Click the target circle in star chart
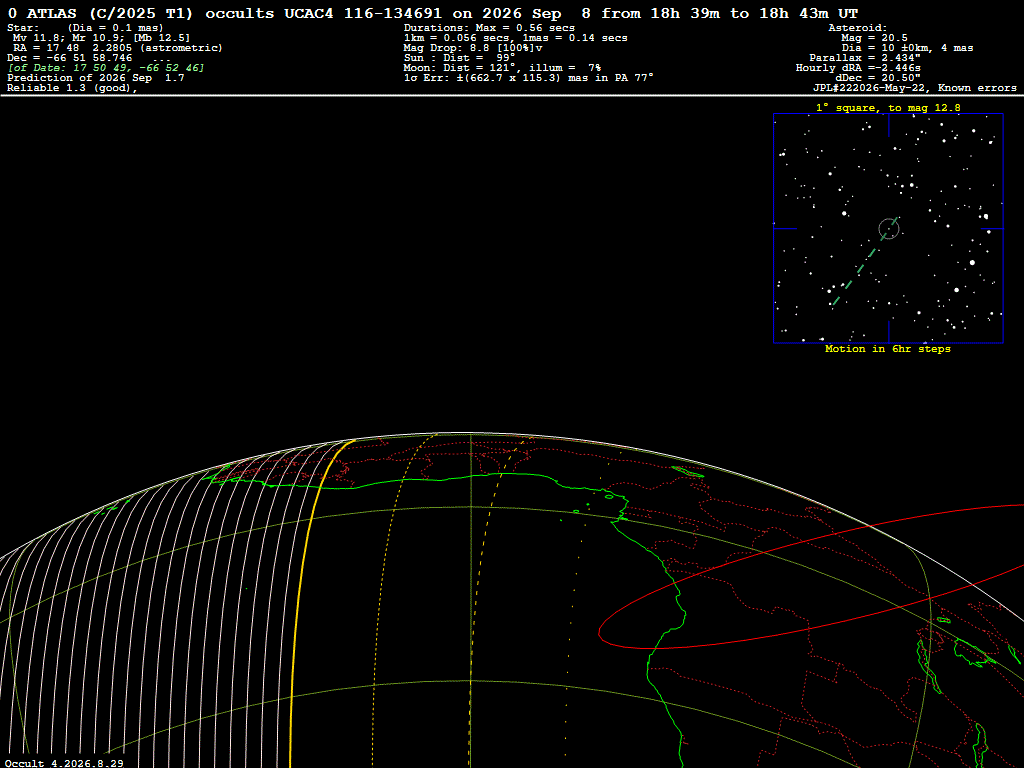 889,229
